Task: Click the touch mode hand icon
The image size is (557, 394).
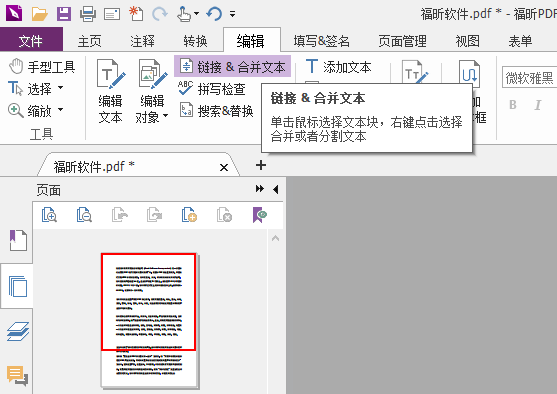Action: 184,14
